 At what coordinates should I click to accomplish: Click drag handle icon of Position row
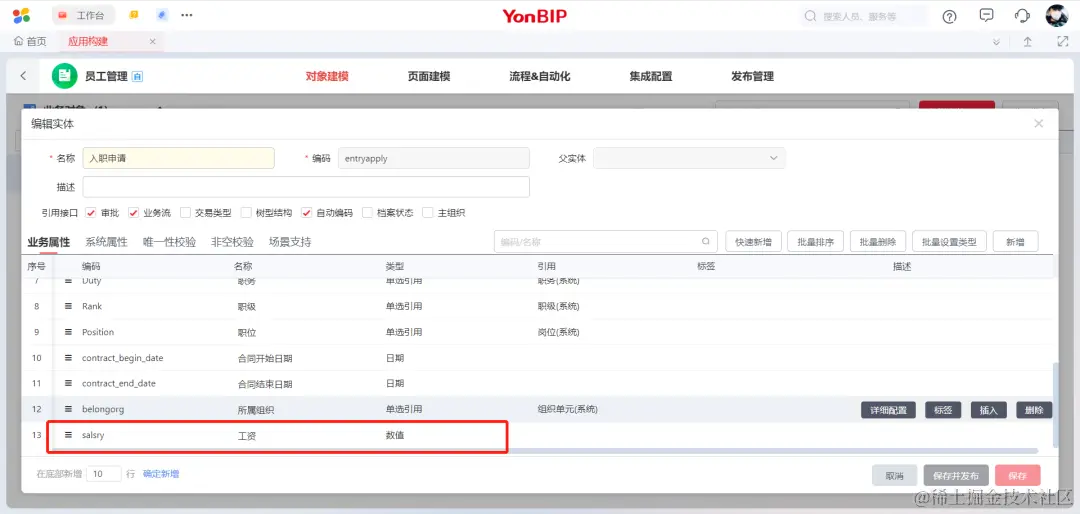click(x=68, y=332)
